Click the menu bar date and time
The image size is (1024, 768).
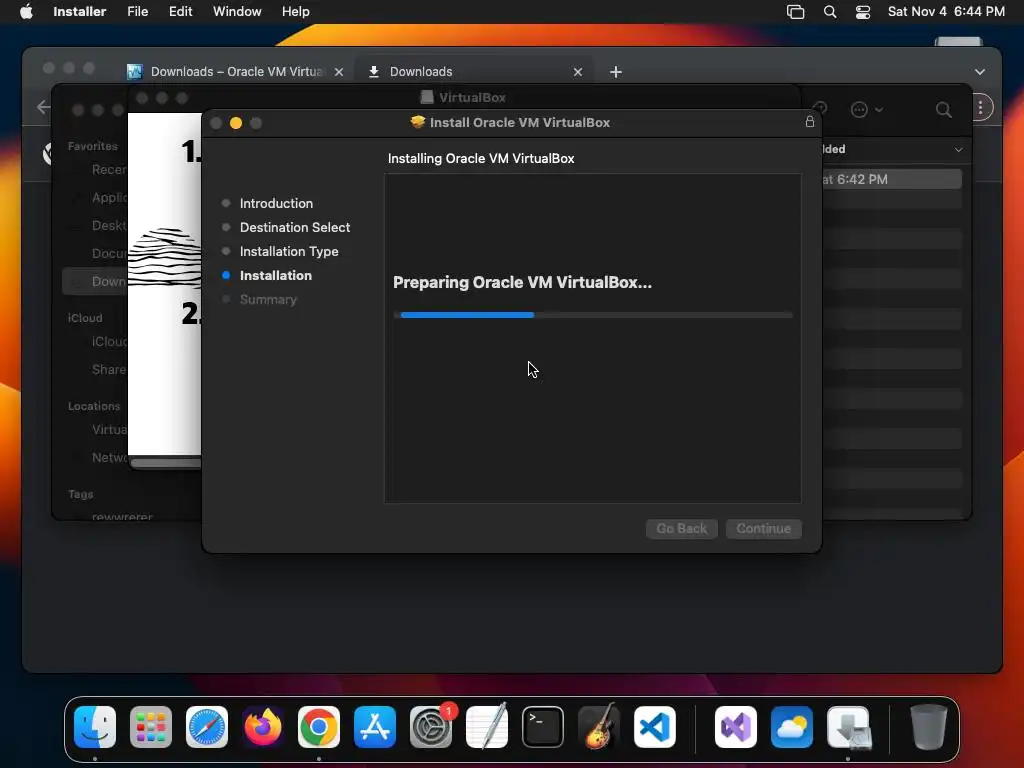coord(946,12)
